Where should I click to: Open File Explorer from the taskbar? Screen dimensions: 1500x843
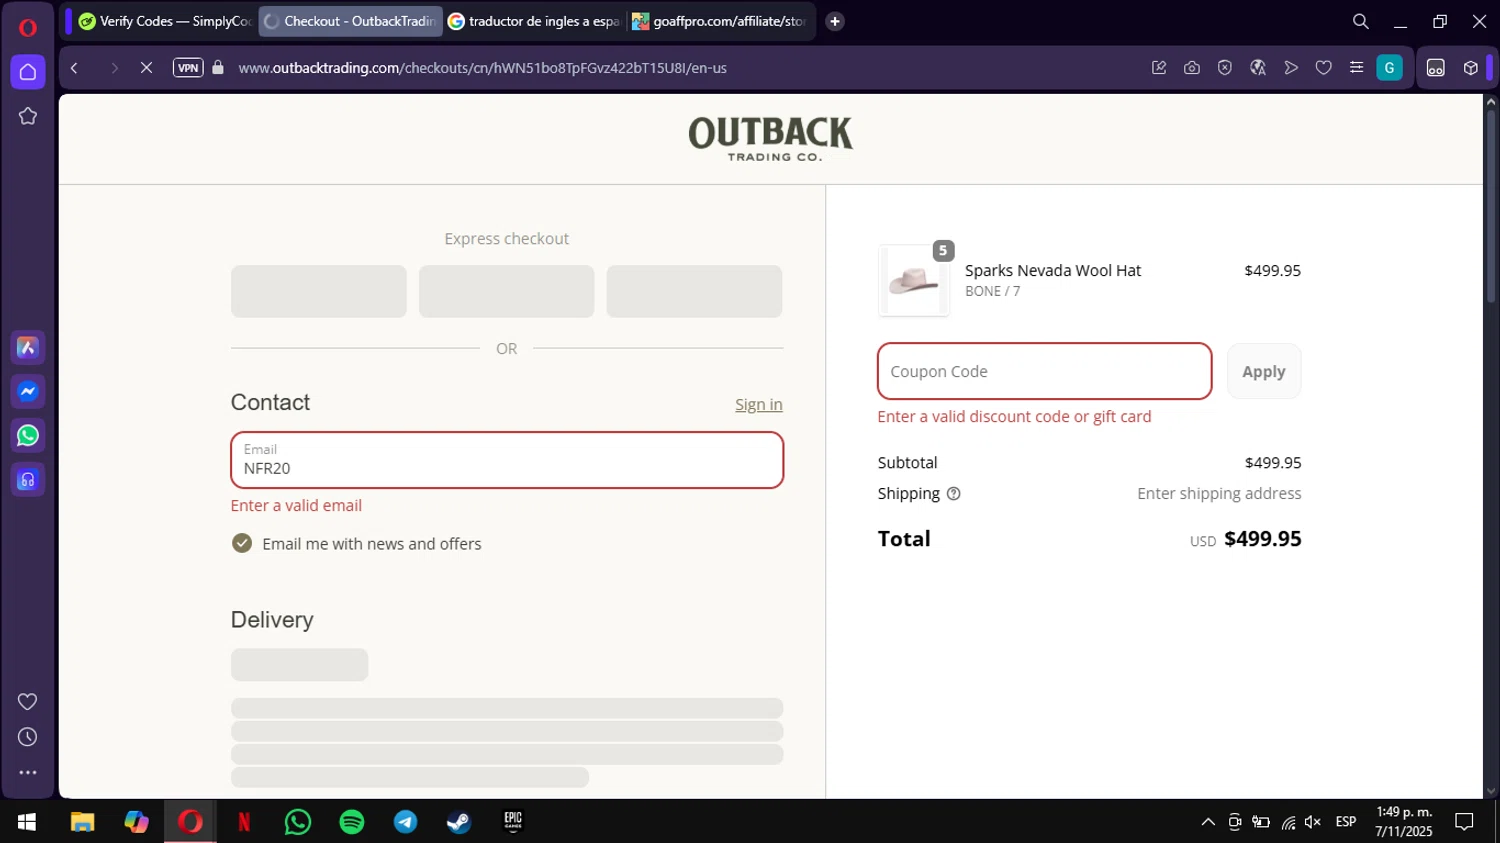pos(82,822)
